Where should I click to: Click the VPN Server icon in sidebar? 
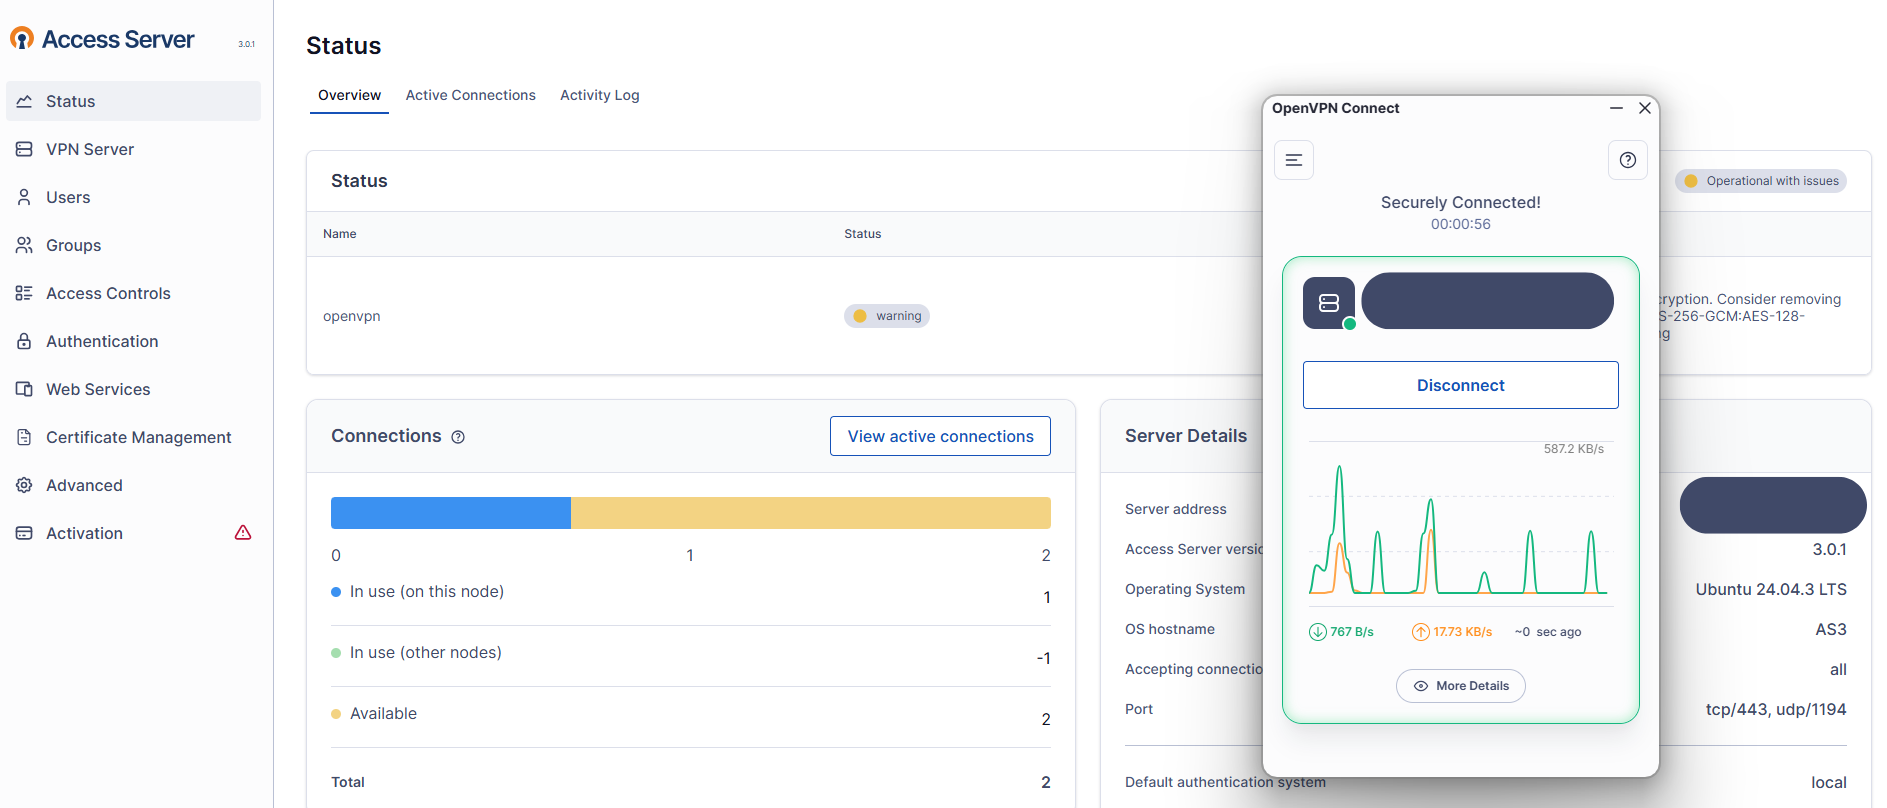pos(24,149)
